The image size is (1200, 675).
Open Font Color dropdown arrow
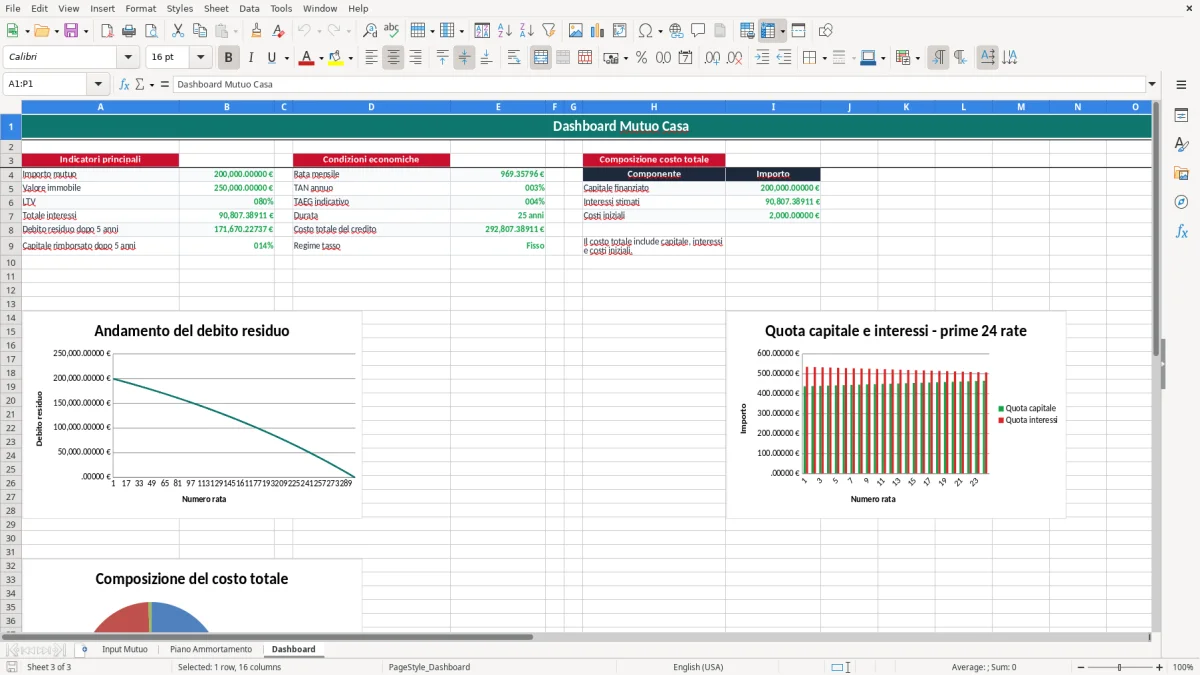321,58
